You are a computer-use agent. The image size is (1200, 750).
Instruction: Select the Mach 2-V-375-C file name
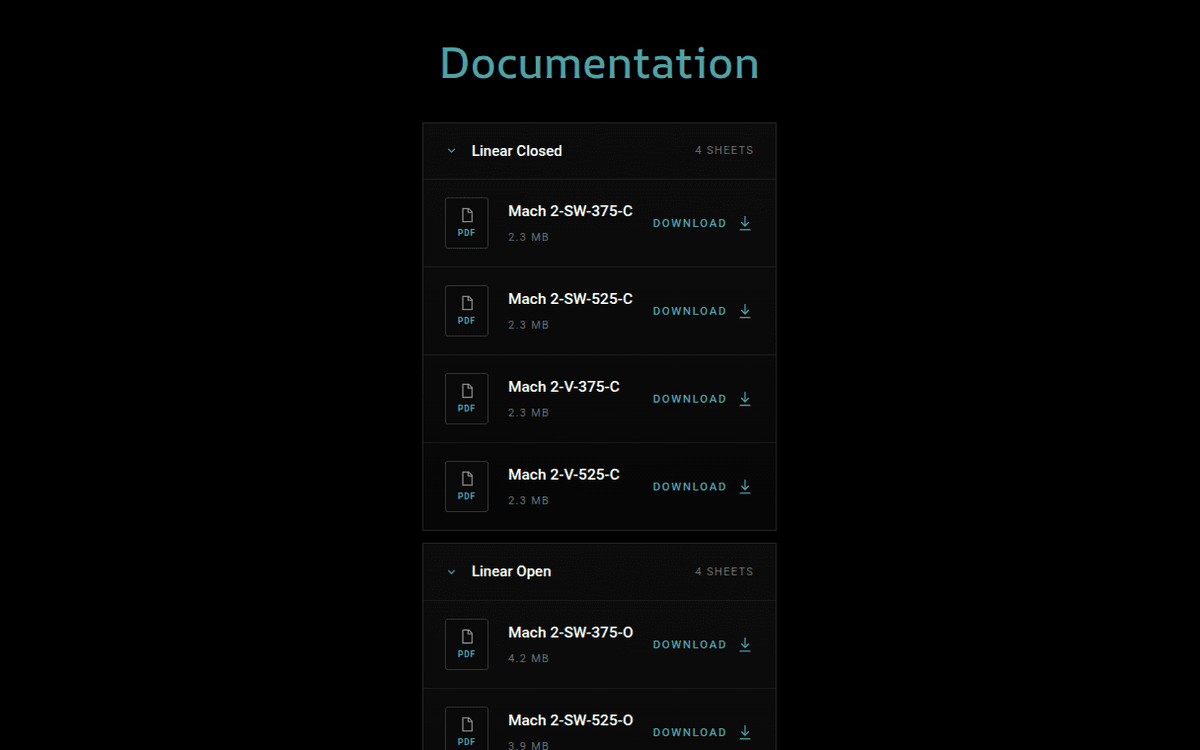(564, 387)
